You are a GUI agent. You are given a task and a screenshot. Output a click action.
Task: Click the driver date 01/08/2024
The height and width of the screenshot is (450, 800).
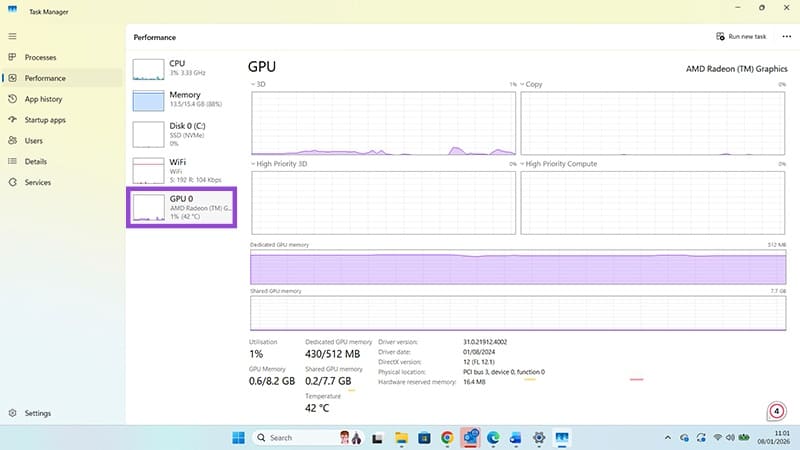click(479, 352)
